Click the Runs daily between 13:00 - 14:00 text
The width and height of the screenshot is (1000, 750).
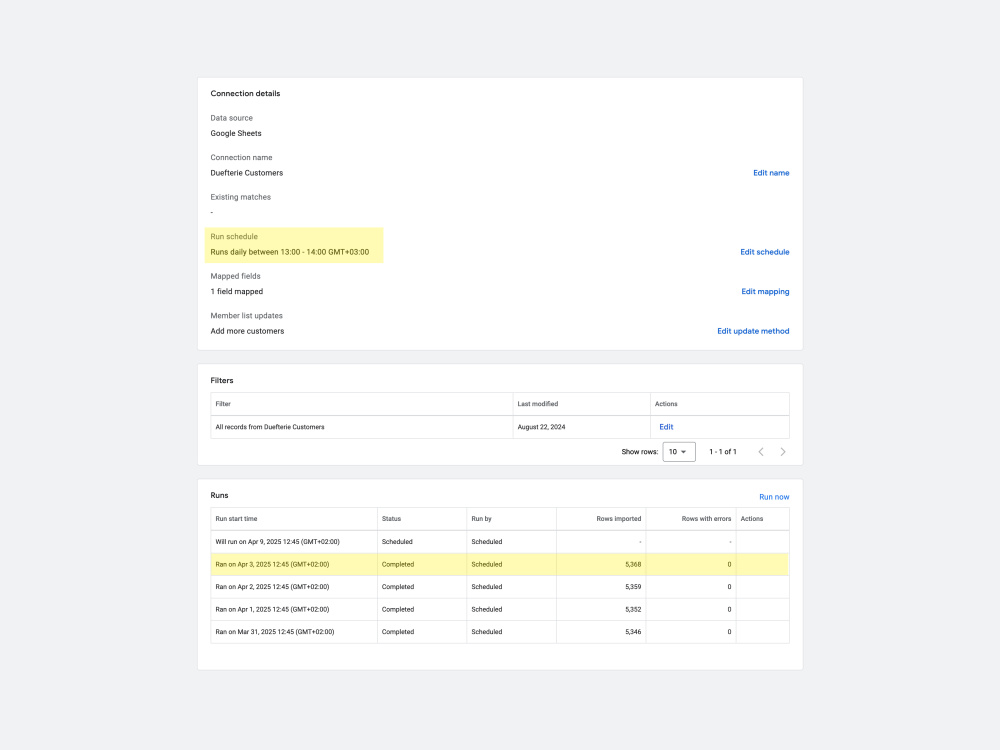[290, 252]
